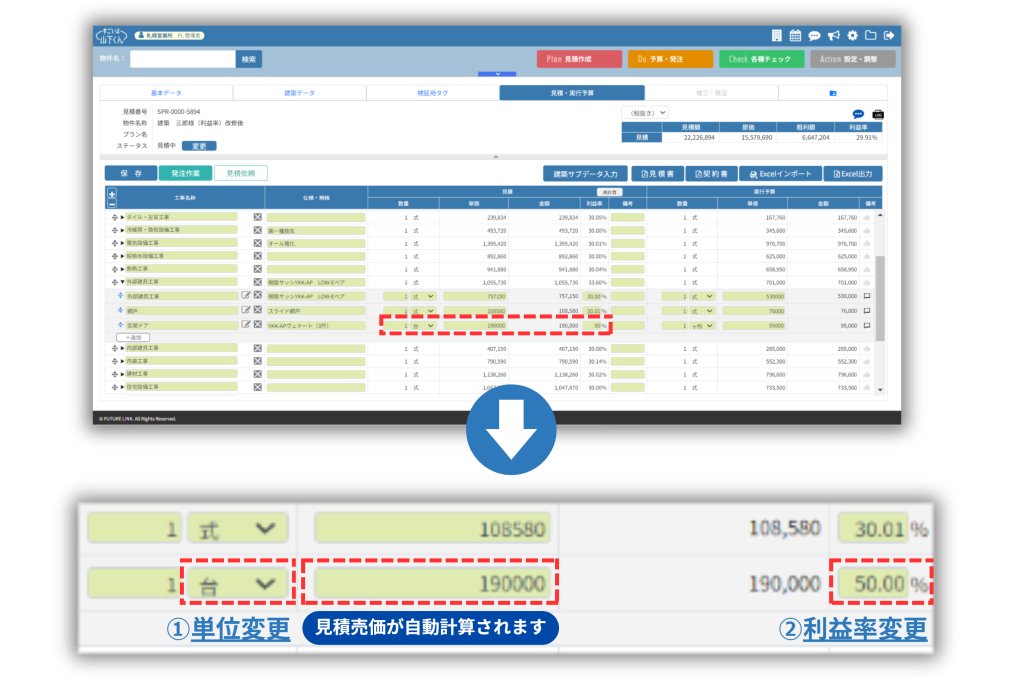Image resolution: width=1024 pixels, height=685 pixels.
Task: Click the plus expand-all icon in table header
Action: [111, 194]
